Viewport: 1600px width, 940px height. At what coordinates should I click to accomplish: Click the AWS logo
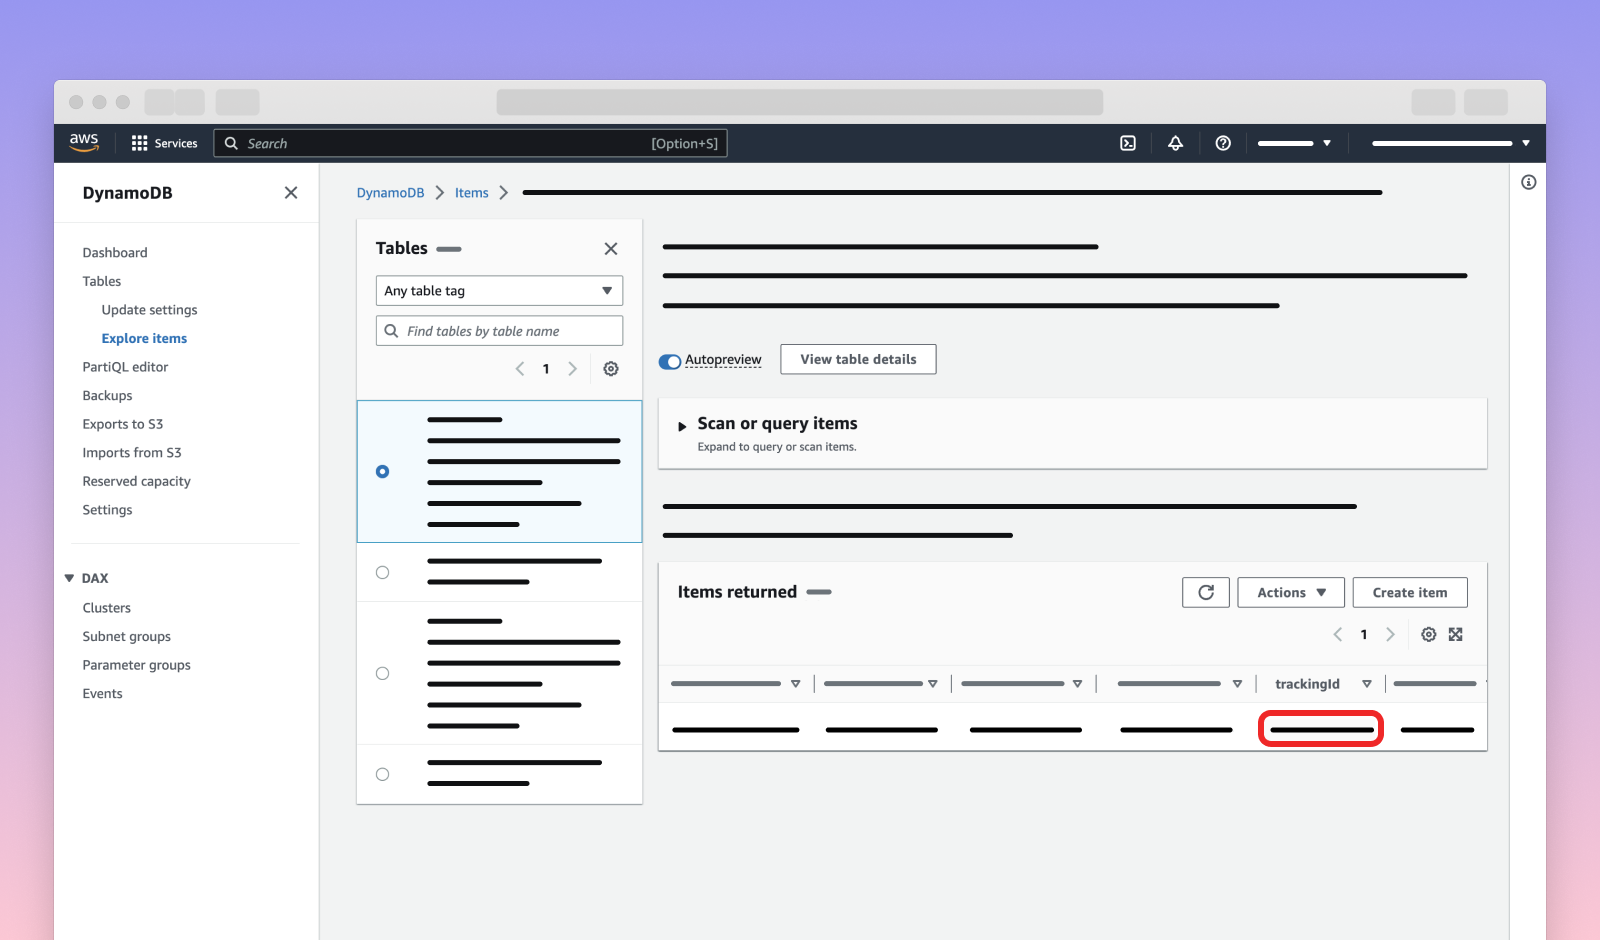click(84, 142)
